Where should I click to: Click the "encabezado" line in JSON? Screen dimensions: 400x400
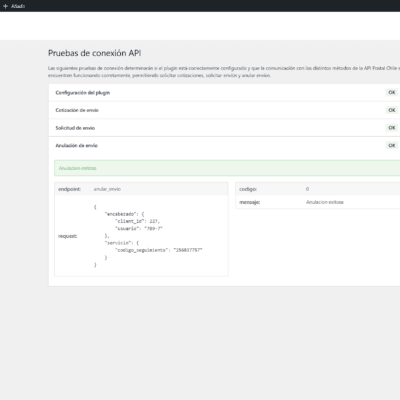click(x=124, y=214)
